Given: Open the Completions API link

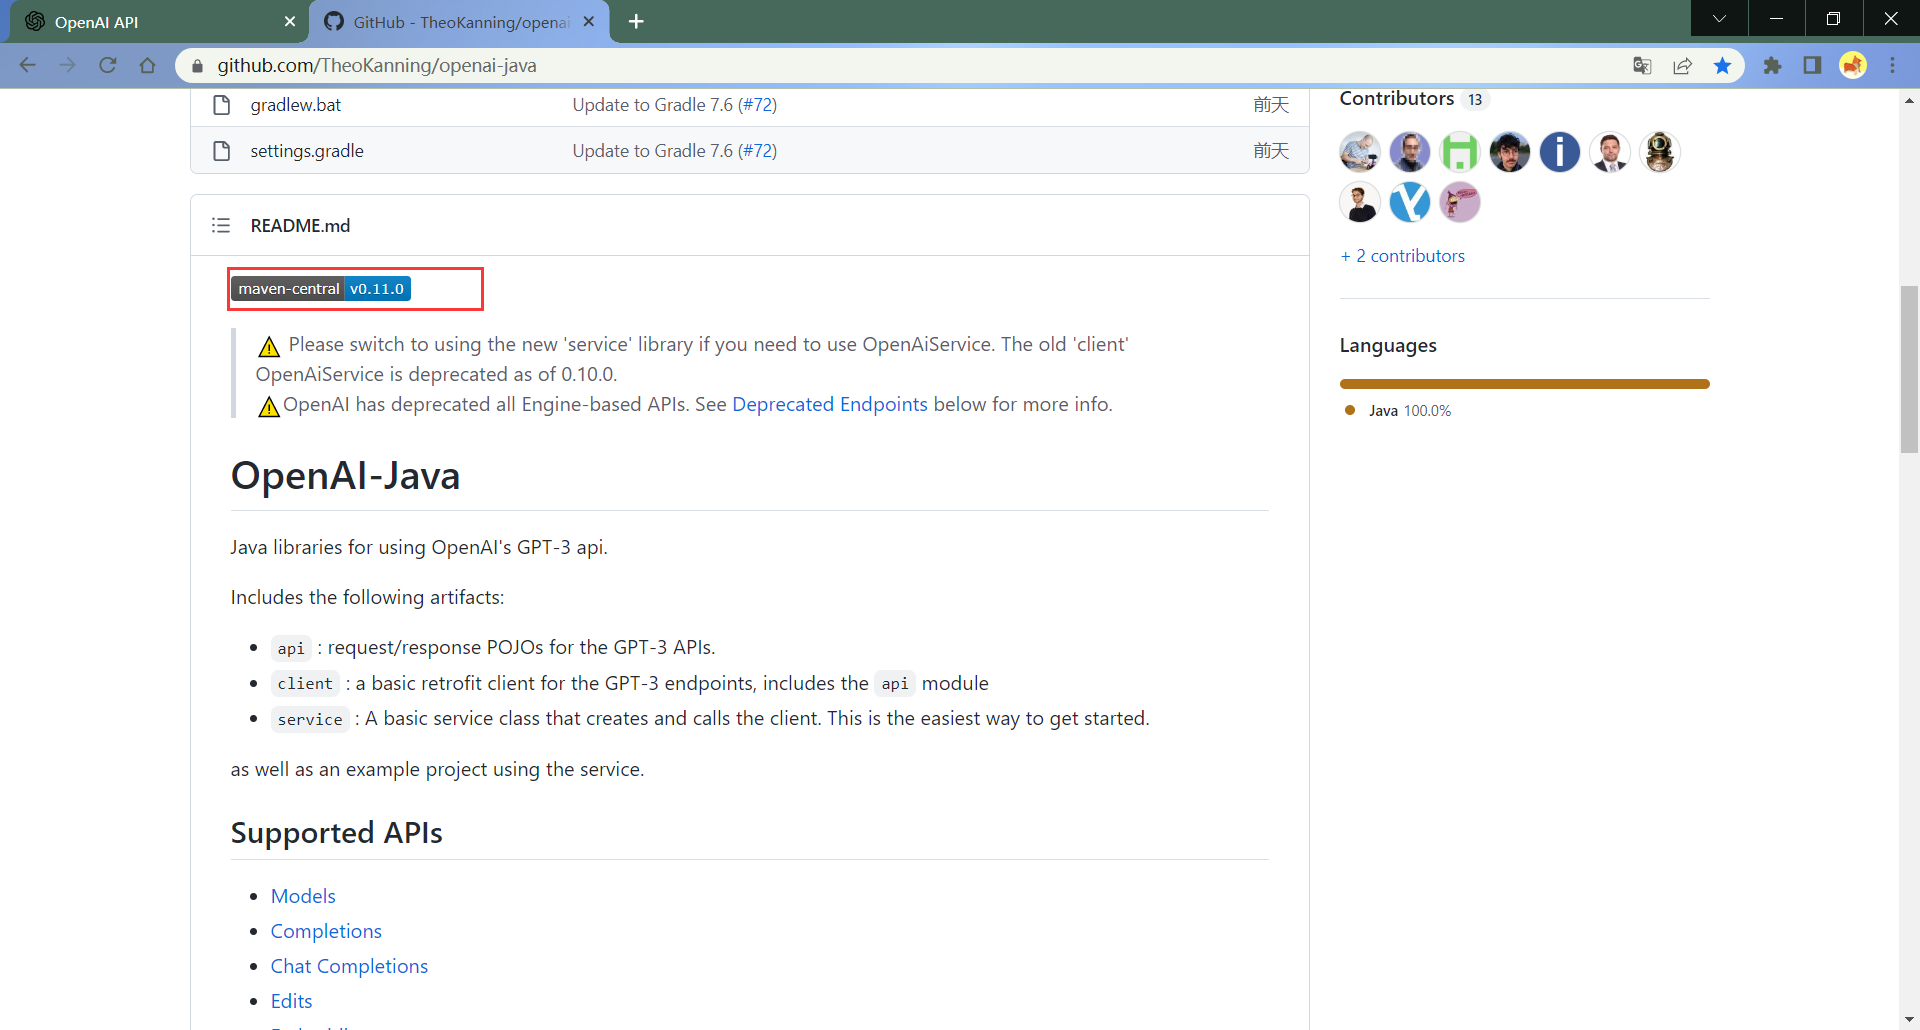Looking at the screenshot, I should 326,931.
